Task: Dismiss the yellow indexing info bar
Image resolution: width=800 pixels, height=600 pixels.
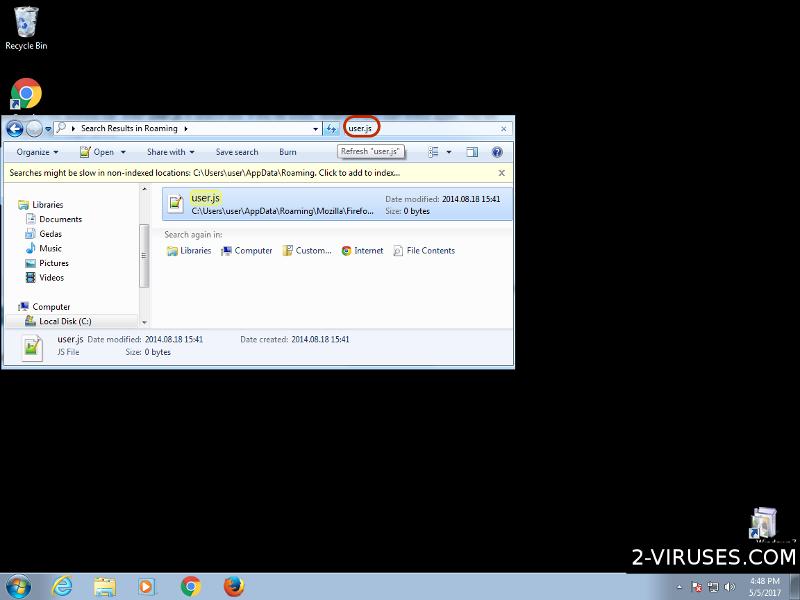Action: 502,172
